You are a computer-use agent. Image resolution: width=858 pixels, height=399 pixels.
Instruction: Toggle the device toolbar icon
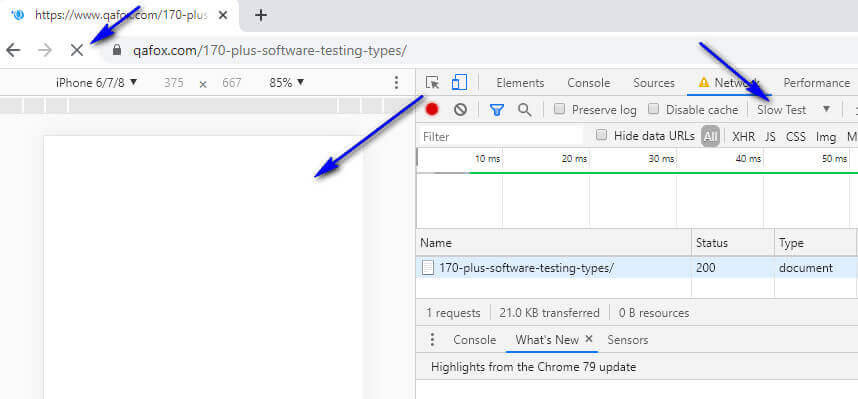(x=459, y=83)
